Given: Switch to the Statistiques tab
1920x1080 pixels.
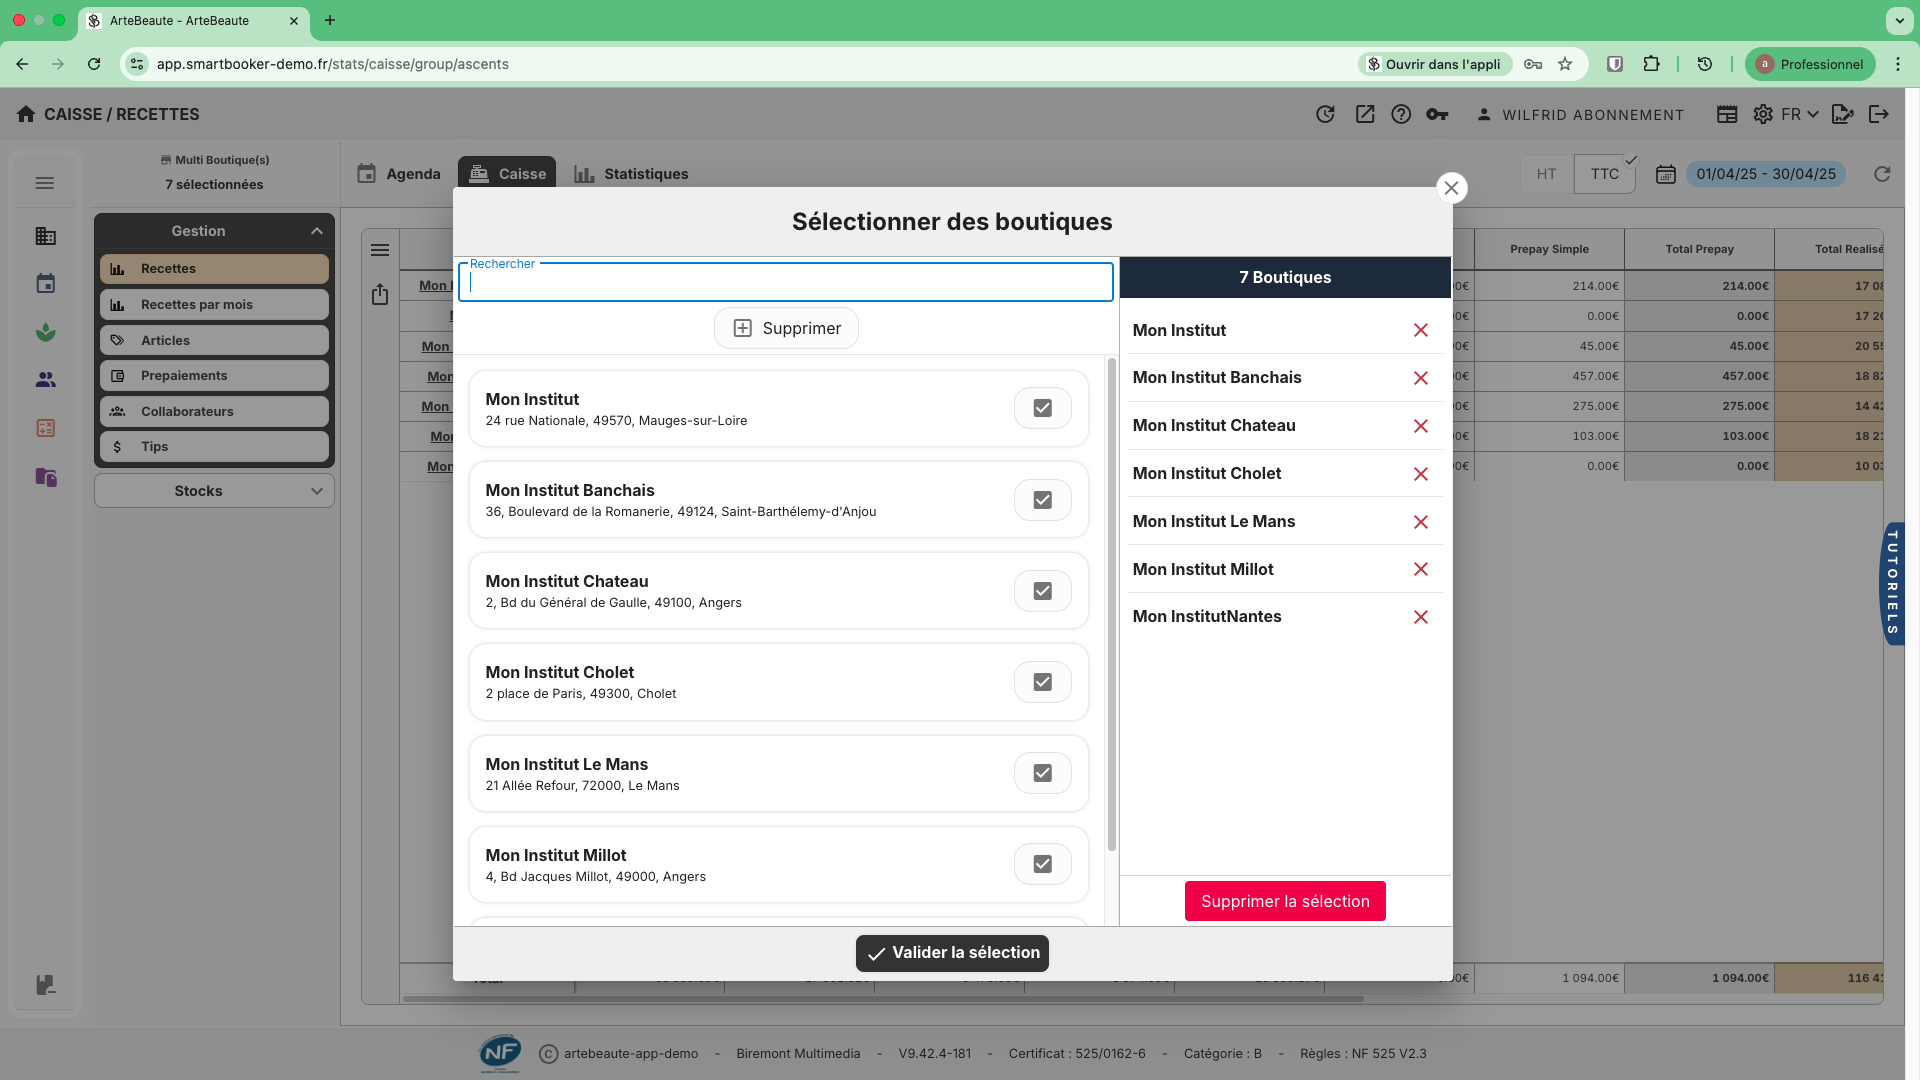Looking at the screenshot, I should click(x=633, y=173).
